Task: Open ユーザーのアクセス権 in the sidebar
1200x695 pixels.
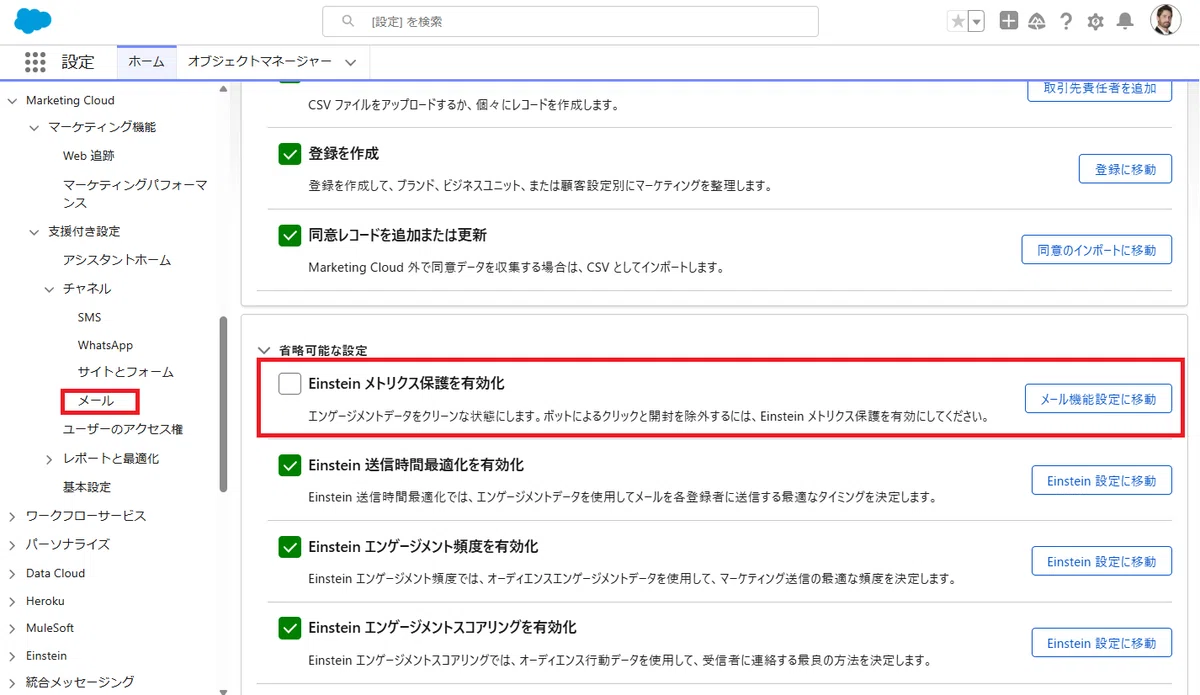Action: (122, 429)
